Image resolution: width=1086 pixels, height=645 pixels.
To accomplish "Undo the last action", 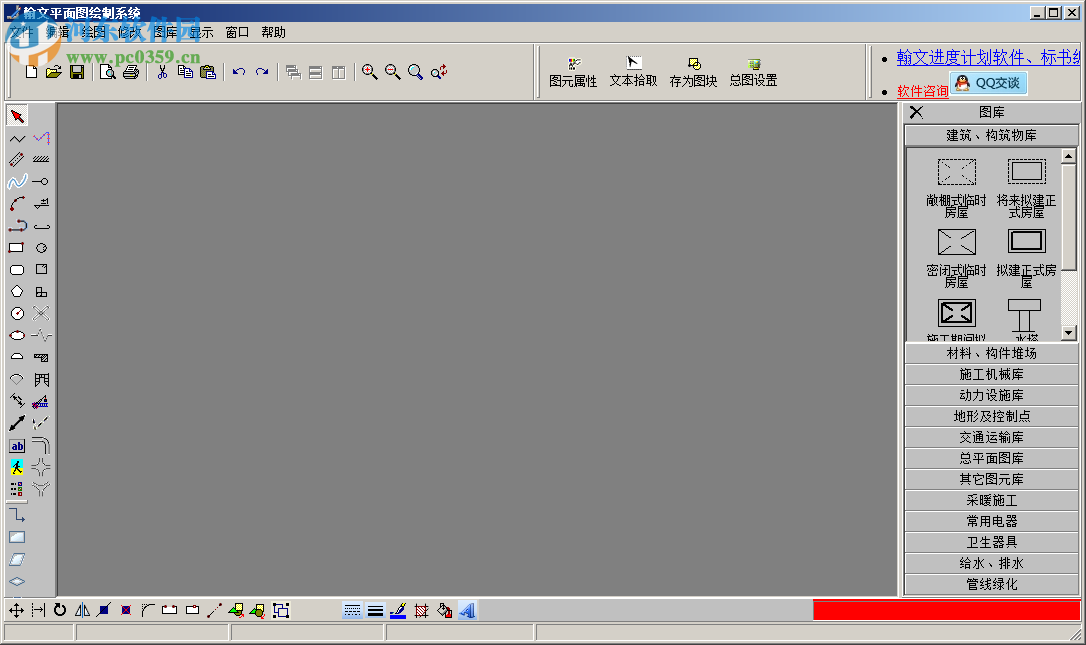I will click(239, 72).
